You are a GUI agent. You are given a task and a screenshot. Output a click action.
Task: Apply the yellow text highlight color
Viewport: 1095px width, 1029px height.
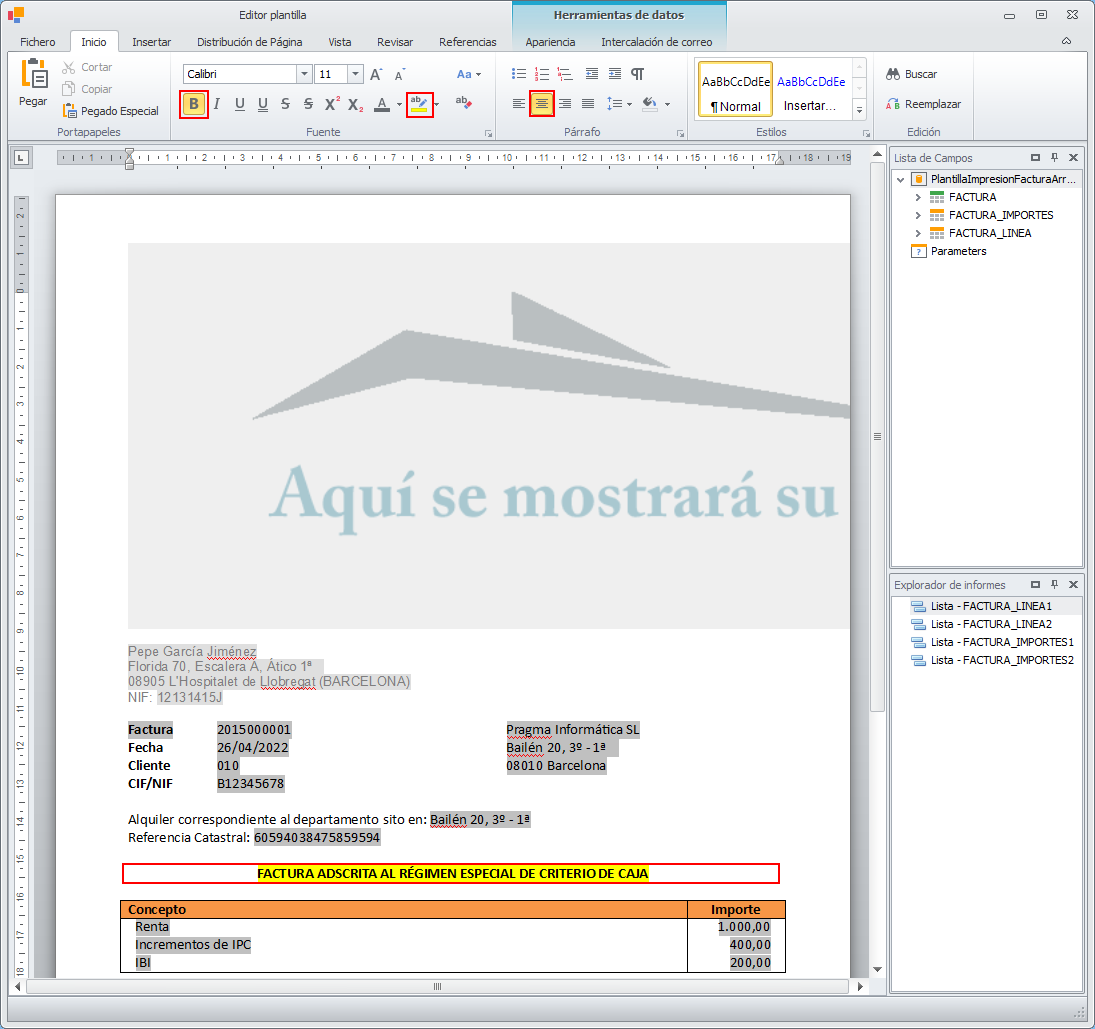coord(418,104)
